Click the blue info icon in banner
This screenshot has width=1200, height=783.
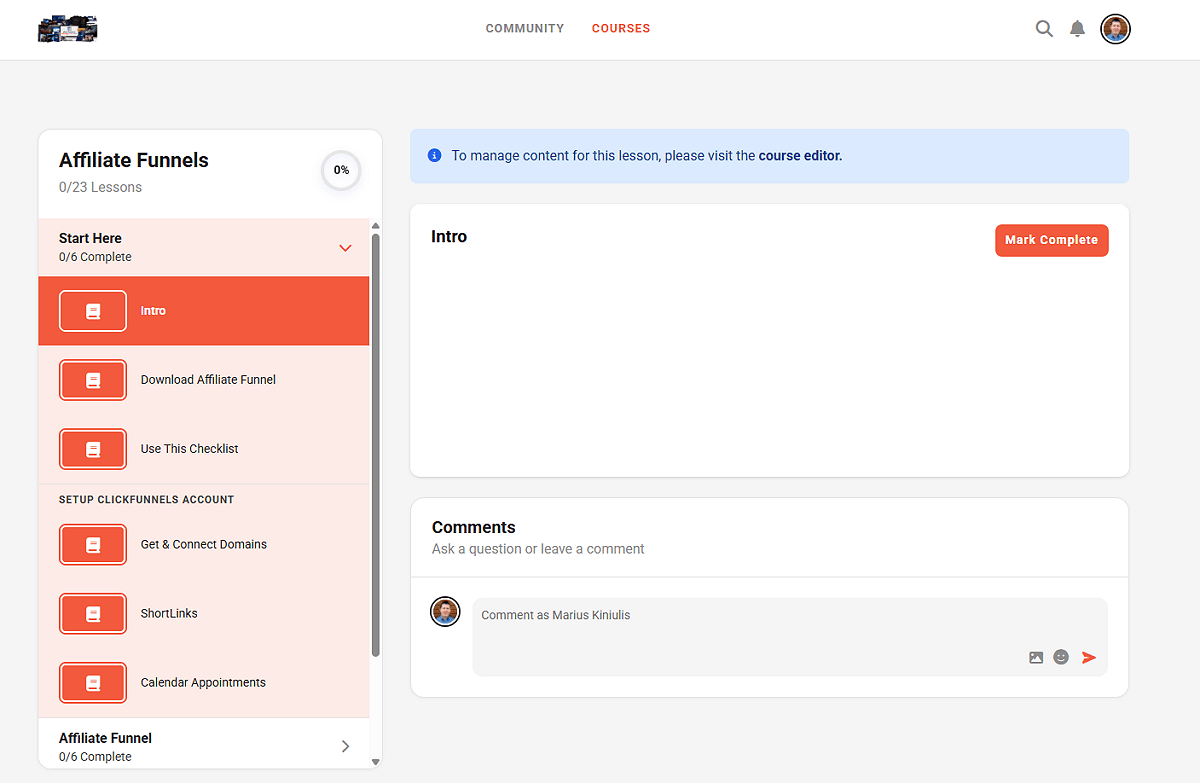(x=434, y=156)
